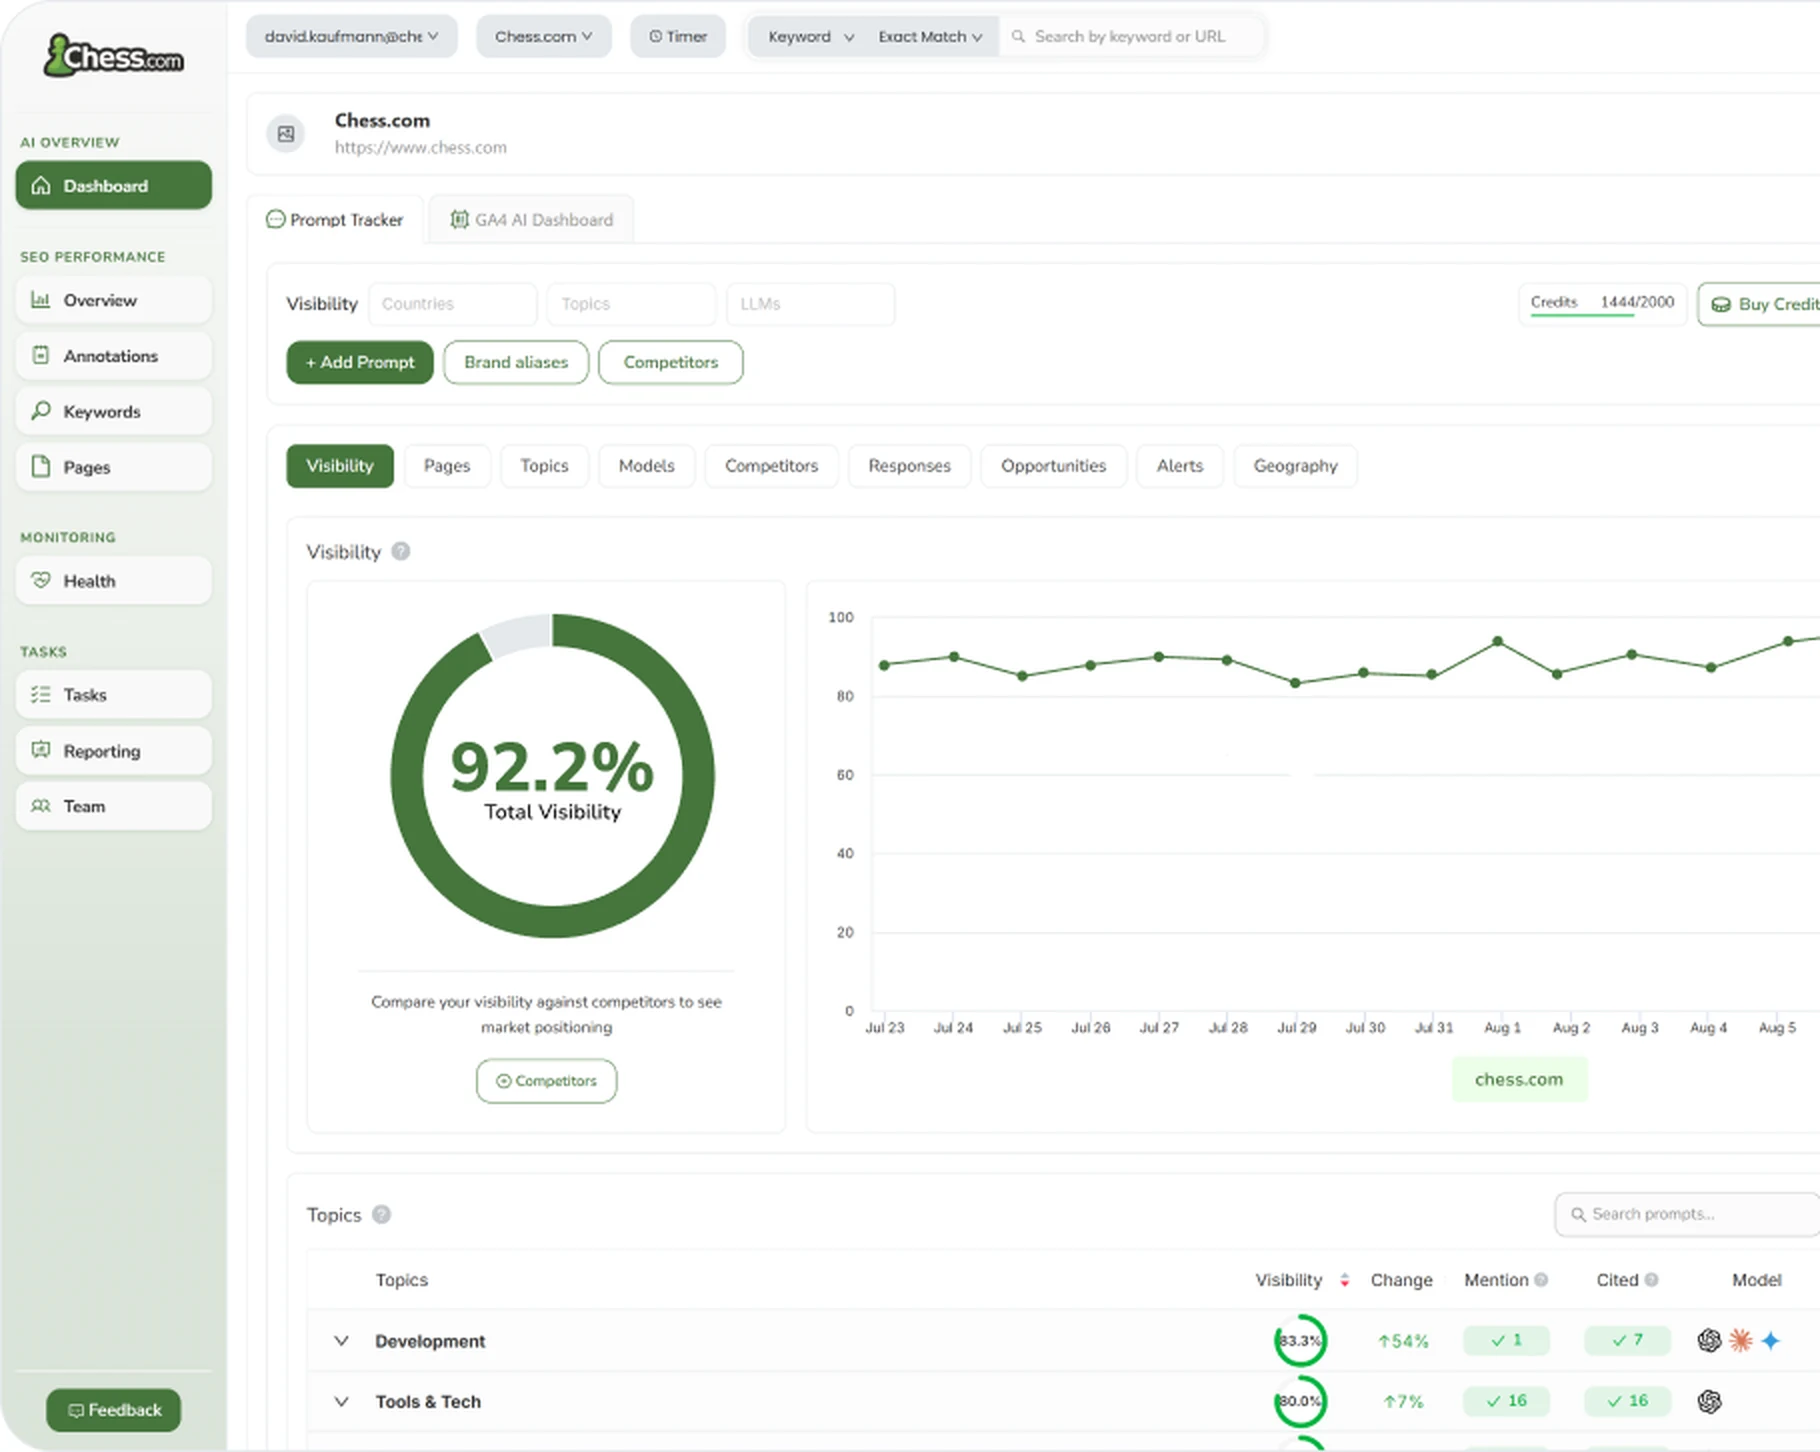
Task: Click the Chess.com logo in sidebar
Action: (x=113, y=56)
